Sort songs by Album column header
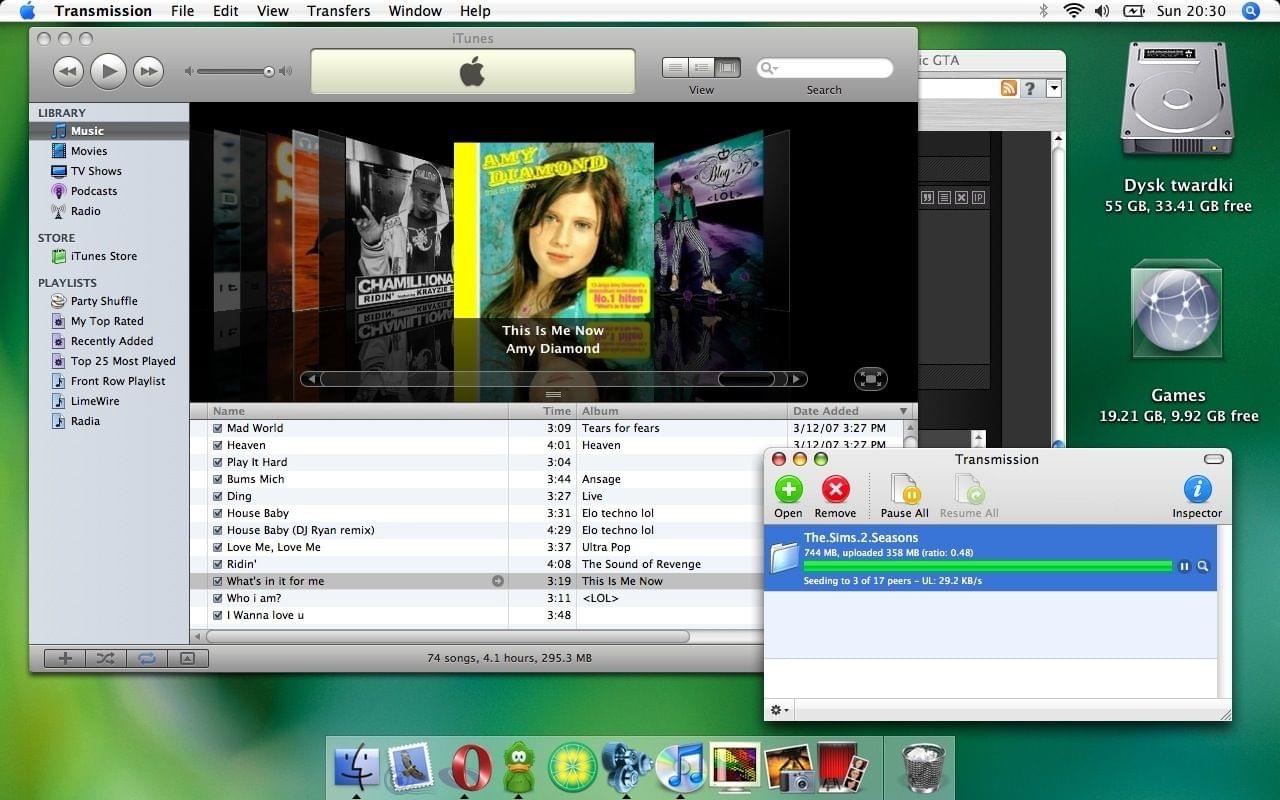The width and height of the screenshot is (1280, 800). 682,411
